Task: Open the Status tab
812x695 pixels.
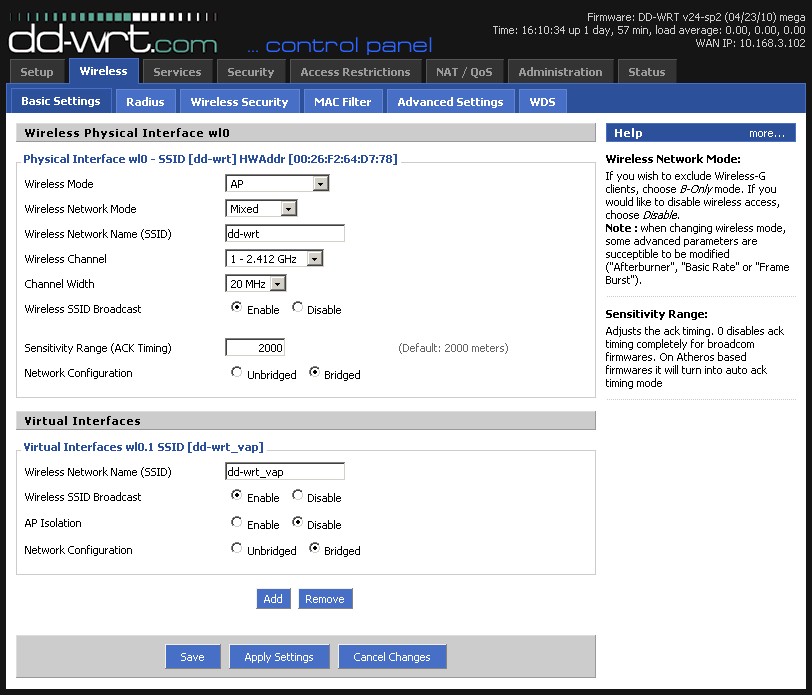Action: 647,72
